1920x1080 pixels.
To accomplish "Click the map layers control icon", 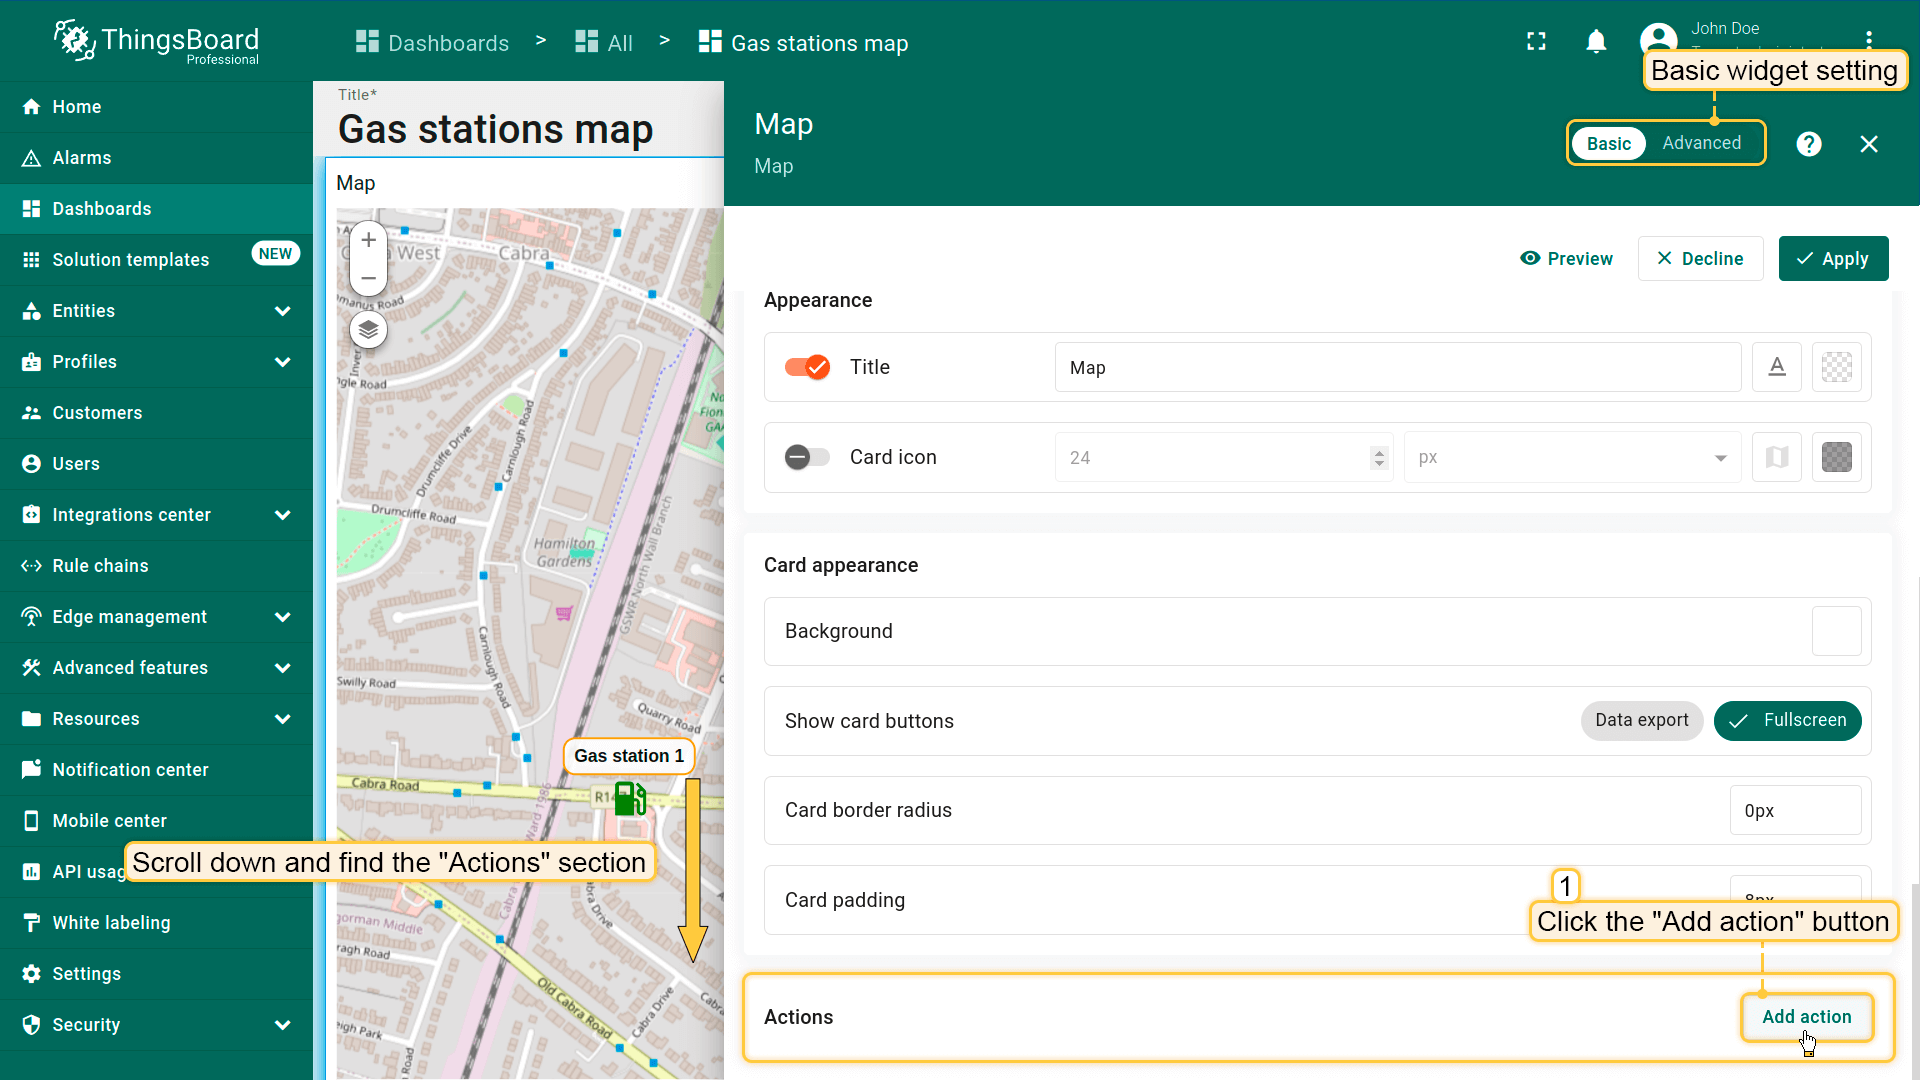I will (368, 329).
